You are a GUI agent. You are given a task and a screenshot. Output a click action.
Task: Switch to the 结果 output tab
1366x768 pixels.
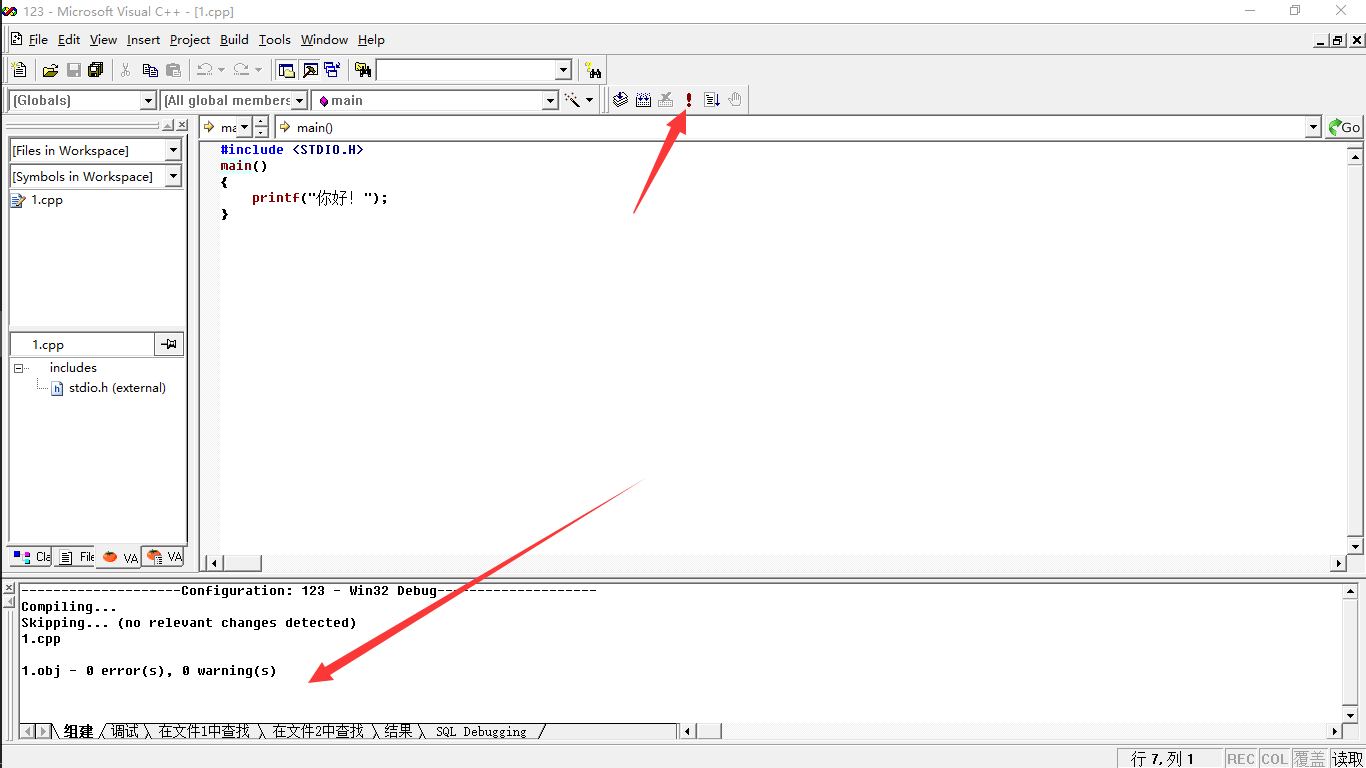[398, 732]
